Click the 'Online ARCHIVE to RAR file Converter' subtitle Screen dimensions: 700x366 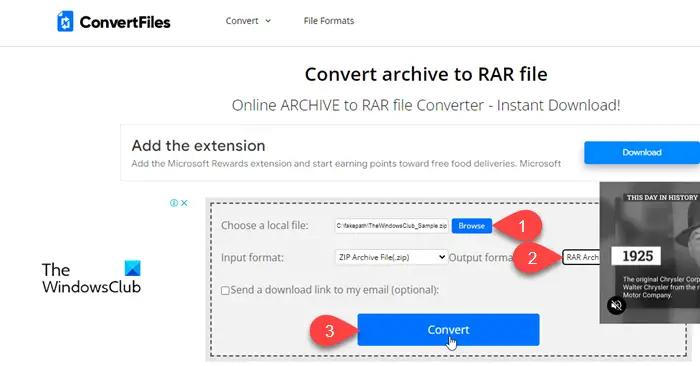pos(426,105)
